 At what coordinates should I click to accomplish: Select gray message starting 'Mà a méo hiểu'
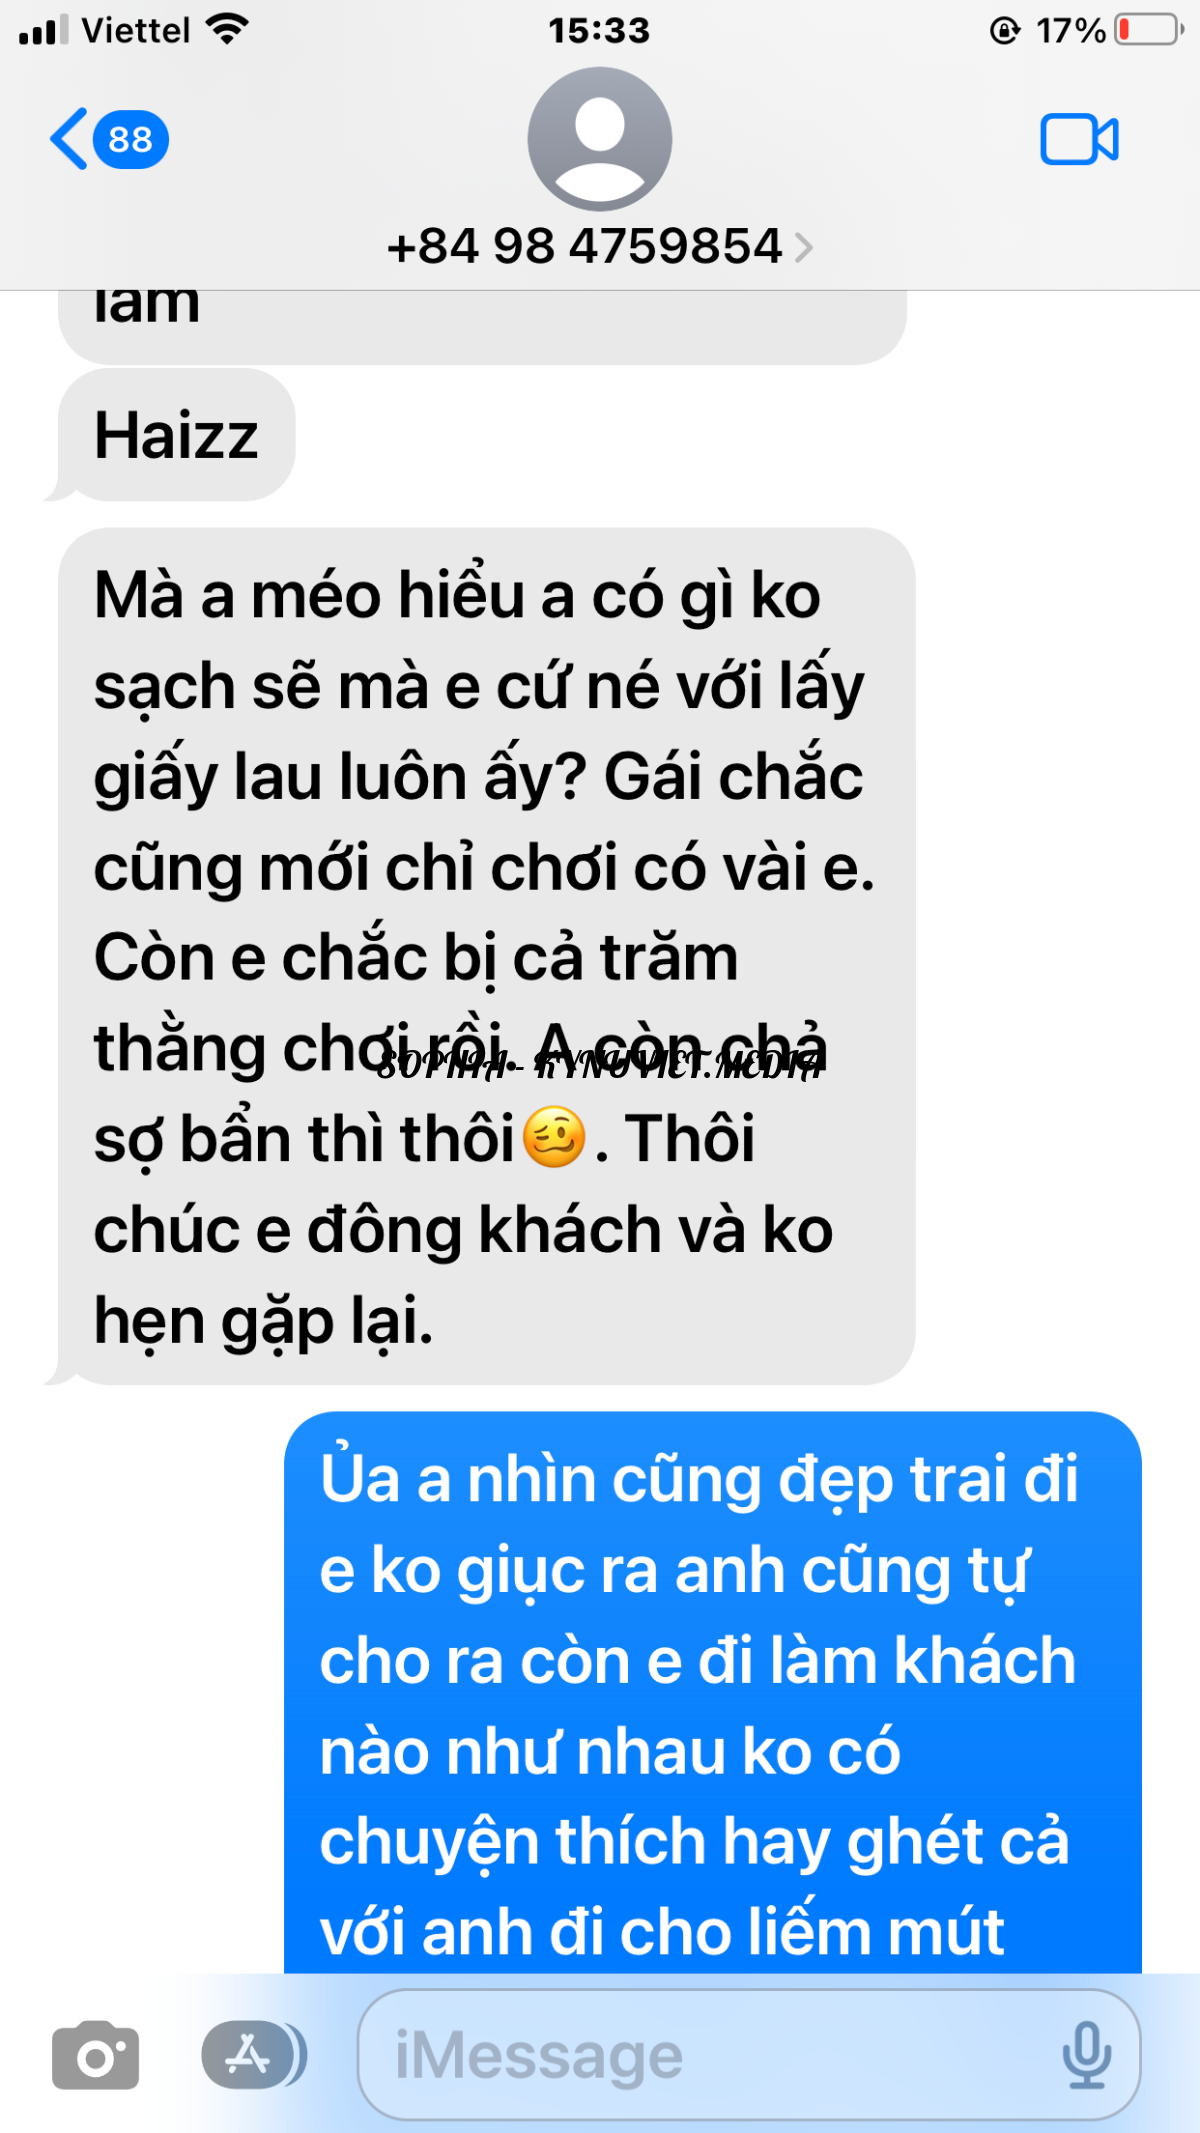coord(487,956)
